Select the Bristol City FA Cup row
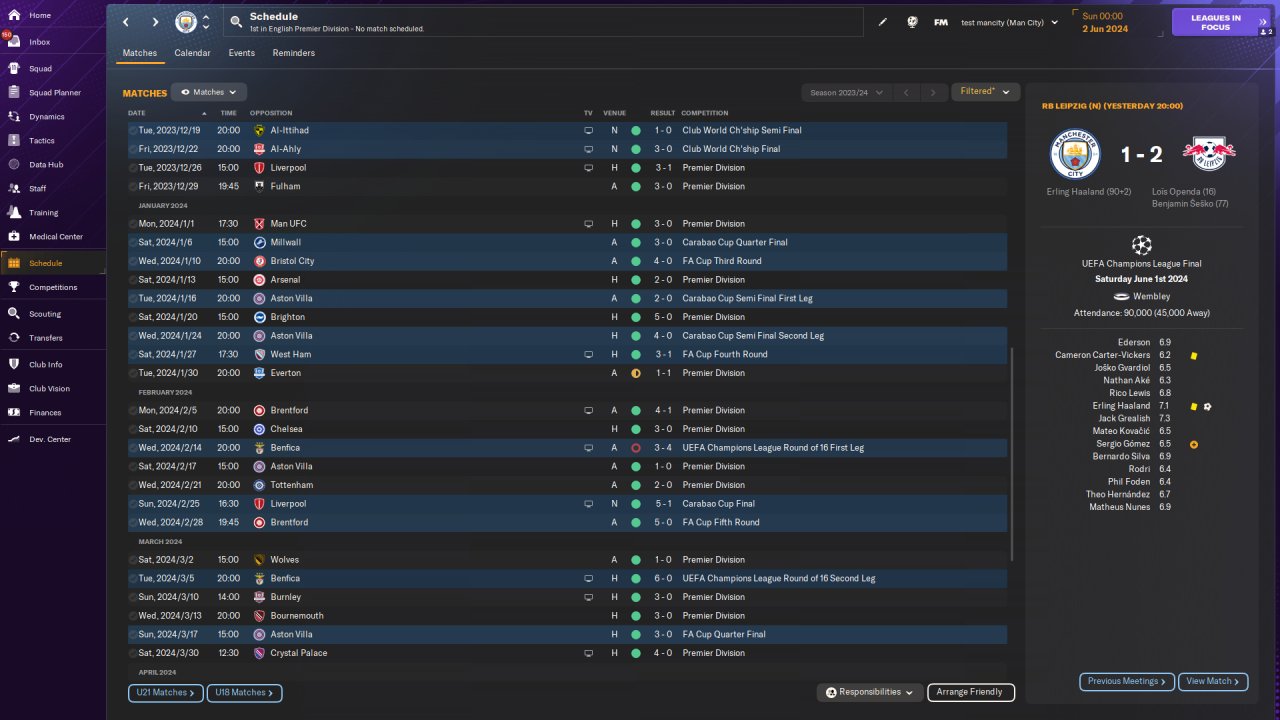This screenshot has height=720, width=1280. [567, 261]
